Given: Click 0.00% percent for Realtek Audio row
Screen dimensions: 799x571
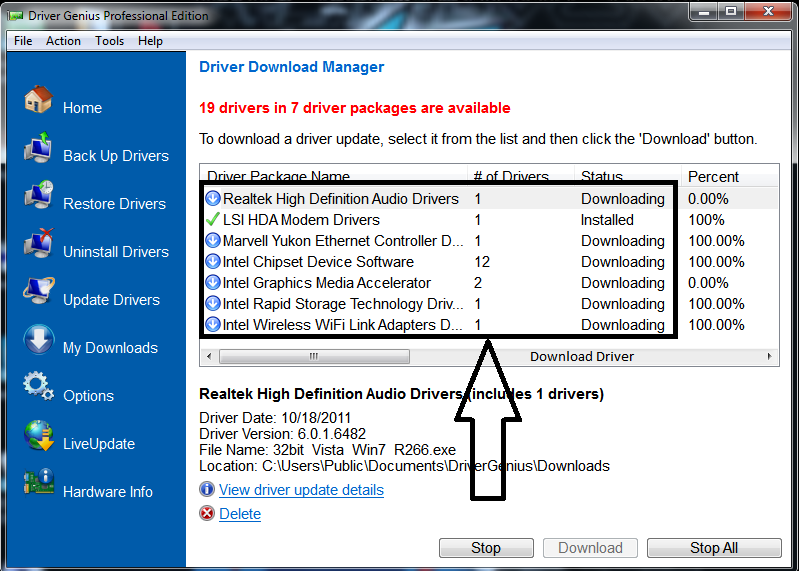Looking at the screenshot, I should 708,199.
